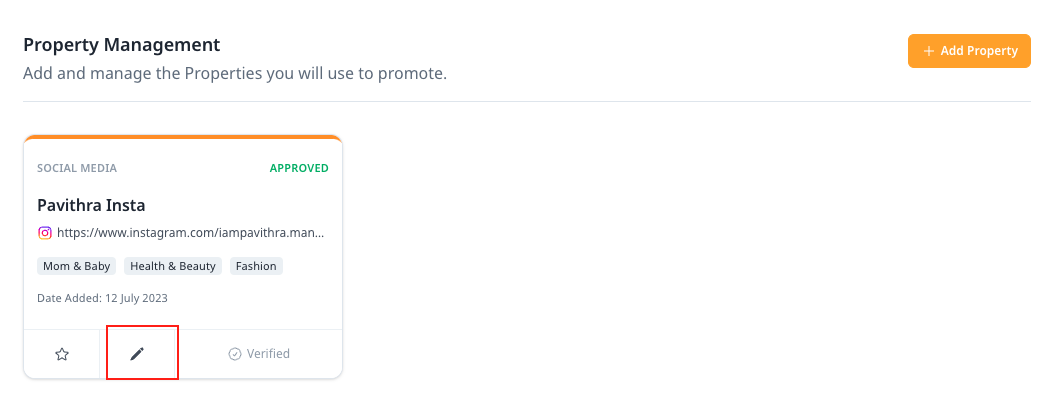This screenshot has width=1046, height=412.
Task: Open the instagram.com/iampavithra profile link
Action: [191, 233]
